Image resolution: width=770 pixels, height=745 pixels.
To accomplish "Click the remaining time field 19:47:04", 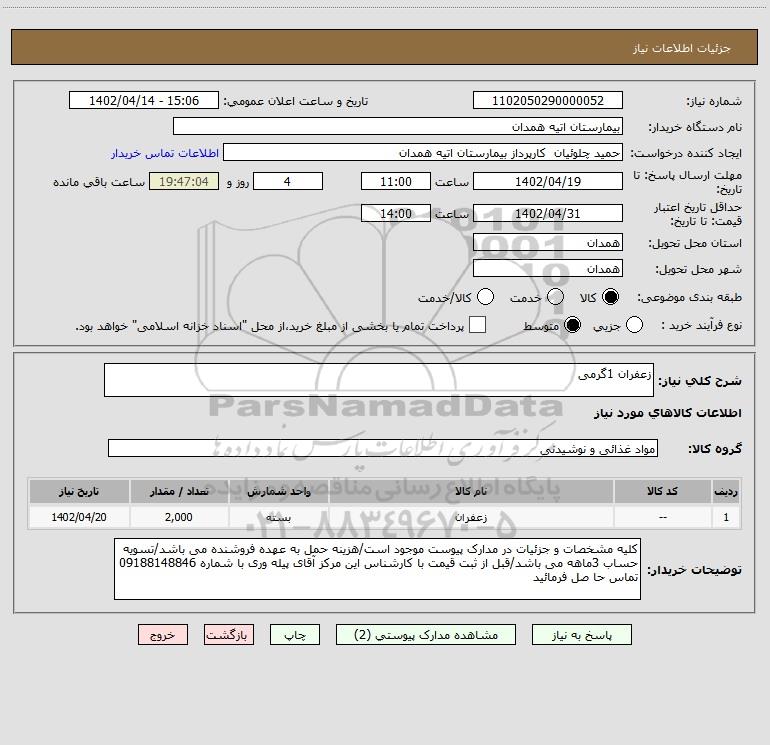I will click(184, 181).
